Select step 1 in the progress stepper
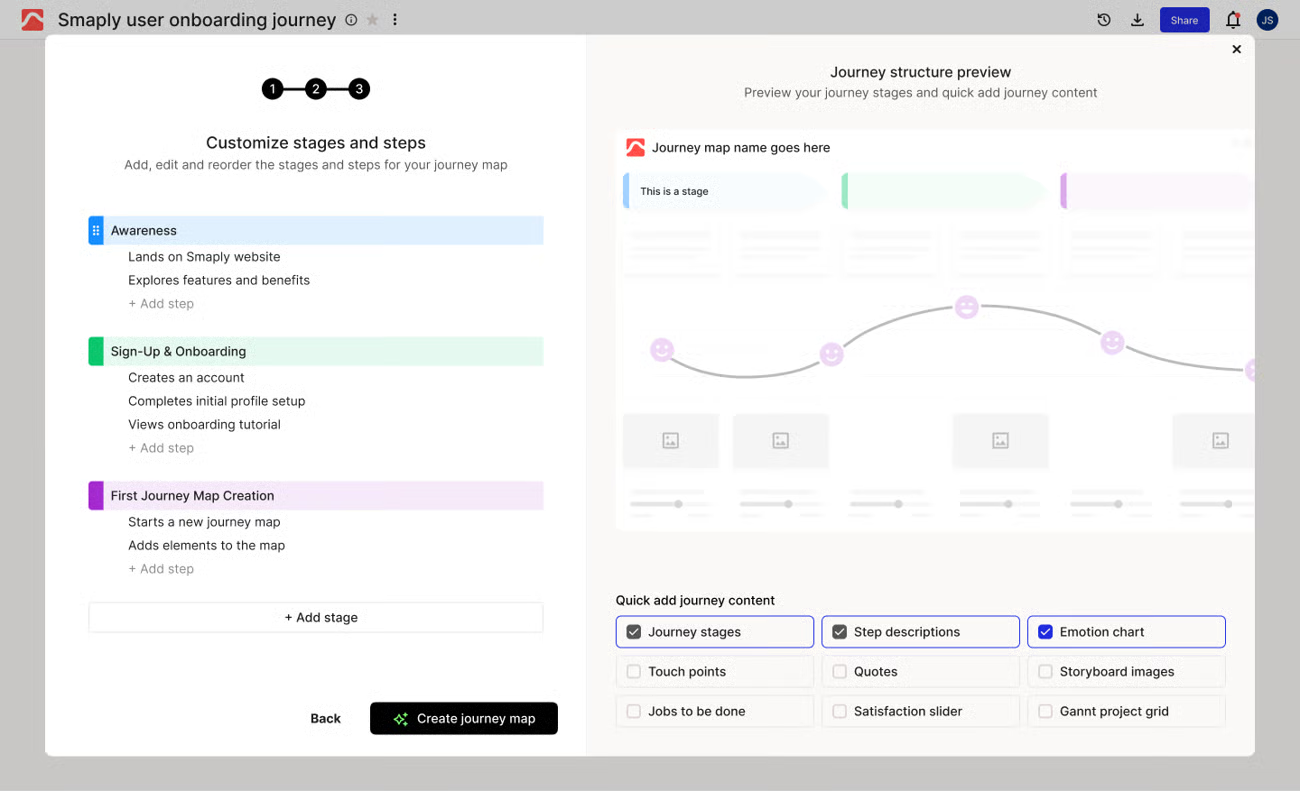Viewport: 1300px width, 791px height. tap(273, 88)
